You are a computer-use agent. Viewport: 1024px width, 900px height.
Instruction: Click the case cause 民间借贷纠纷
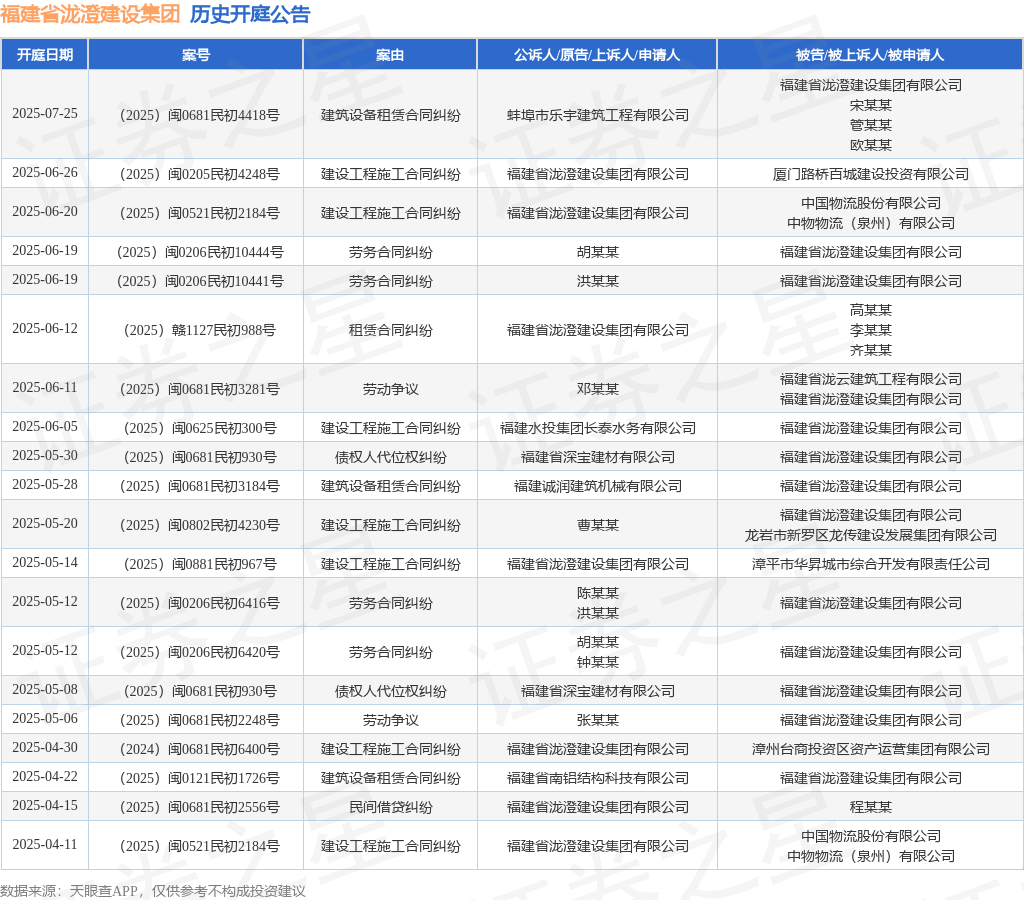tap(390, 807)
